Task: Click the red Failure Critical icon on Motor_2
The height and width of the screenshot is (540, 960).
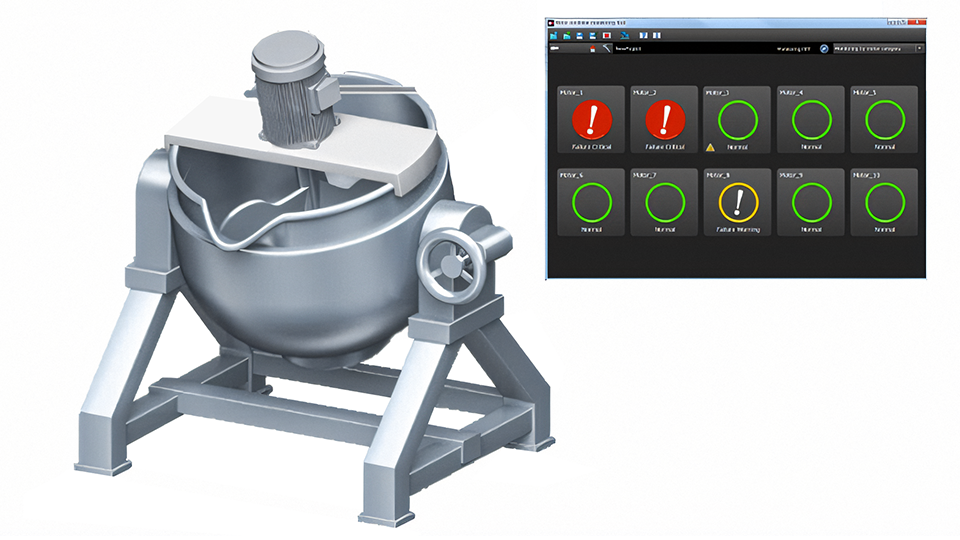Action: (x=665, y=120)
